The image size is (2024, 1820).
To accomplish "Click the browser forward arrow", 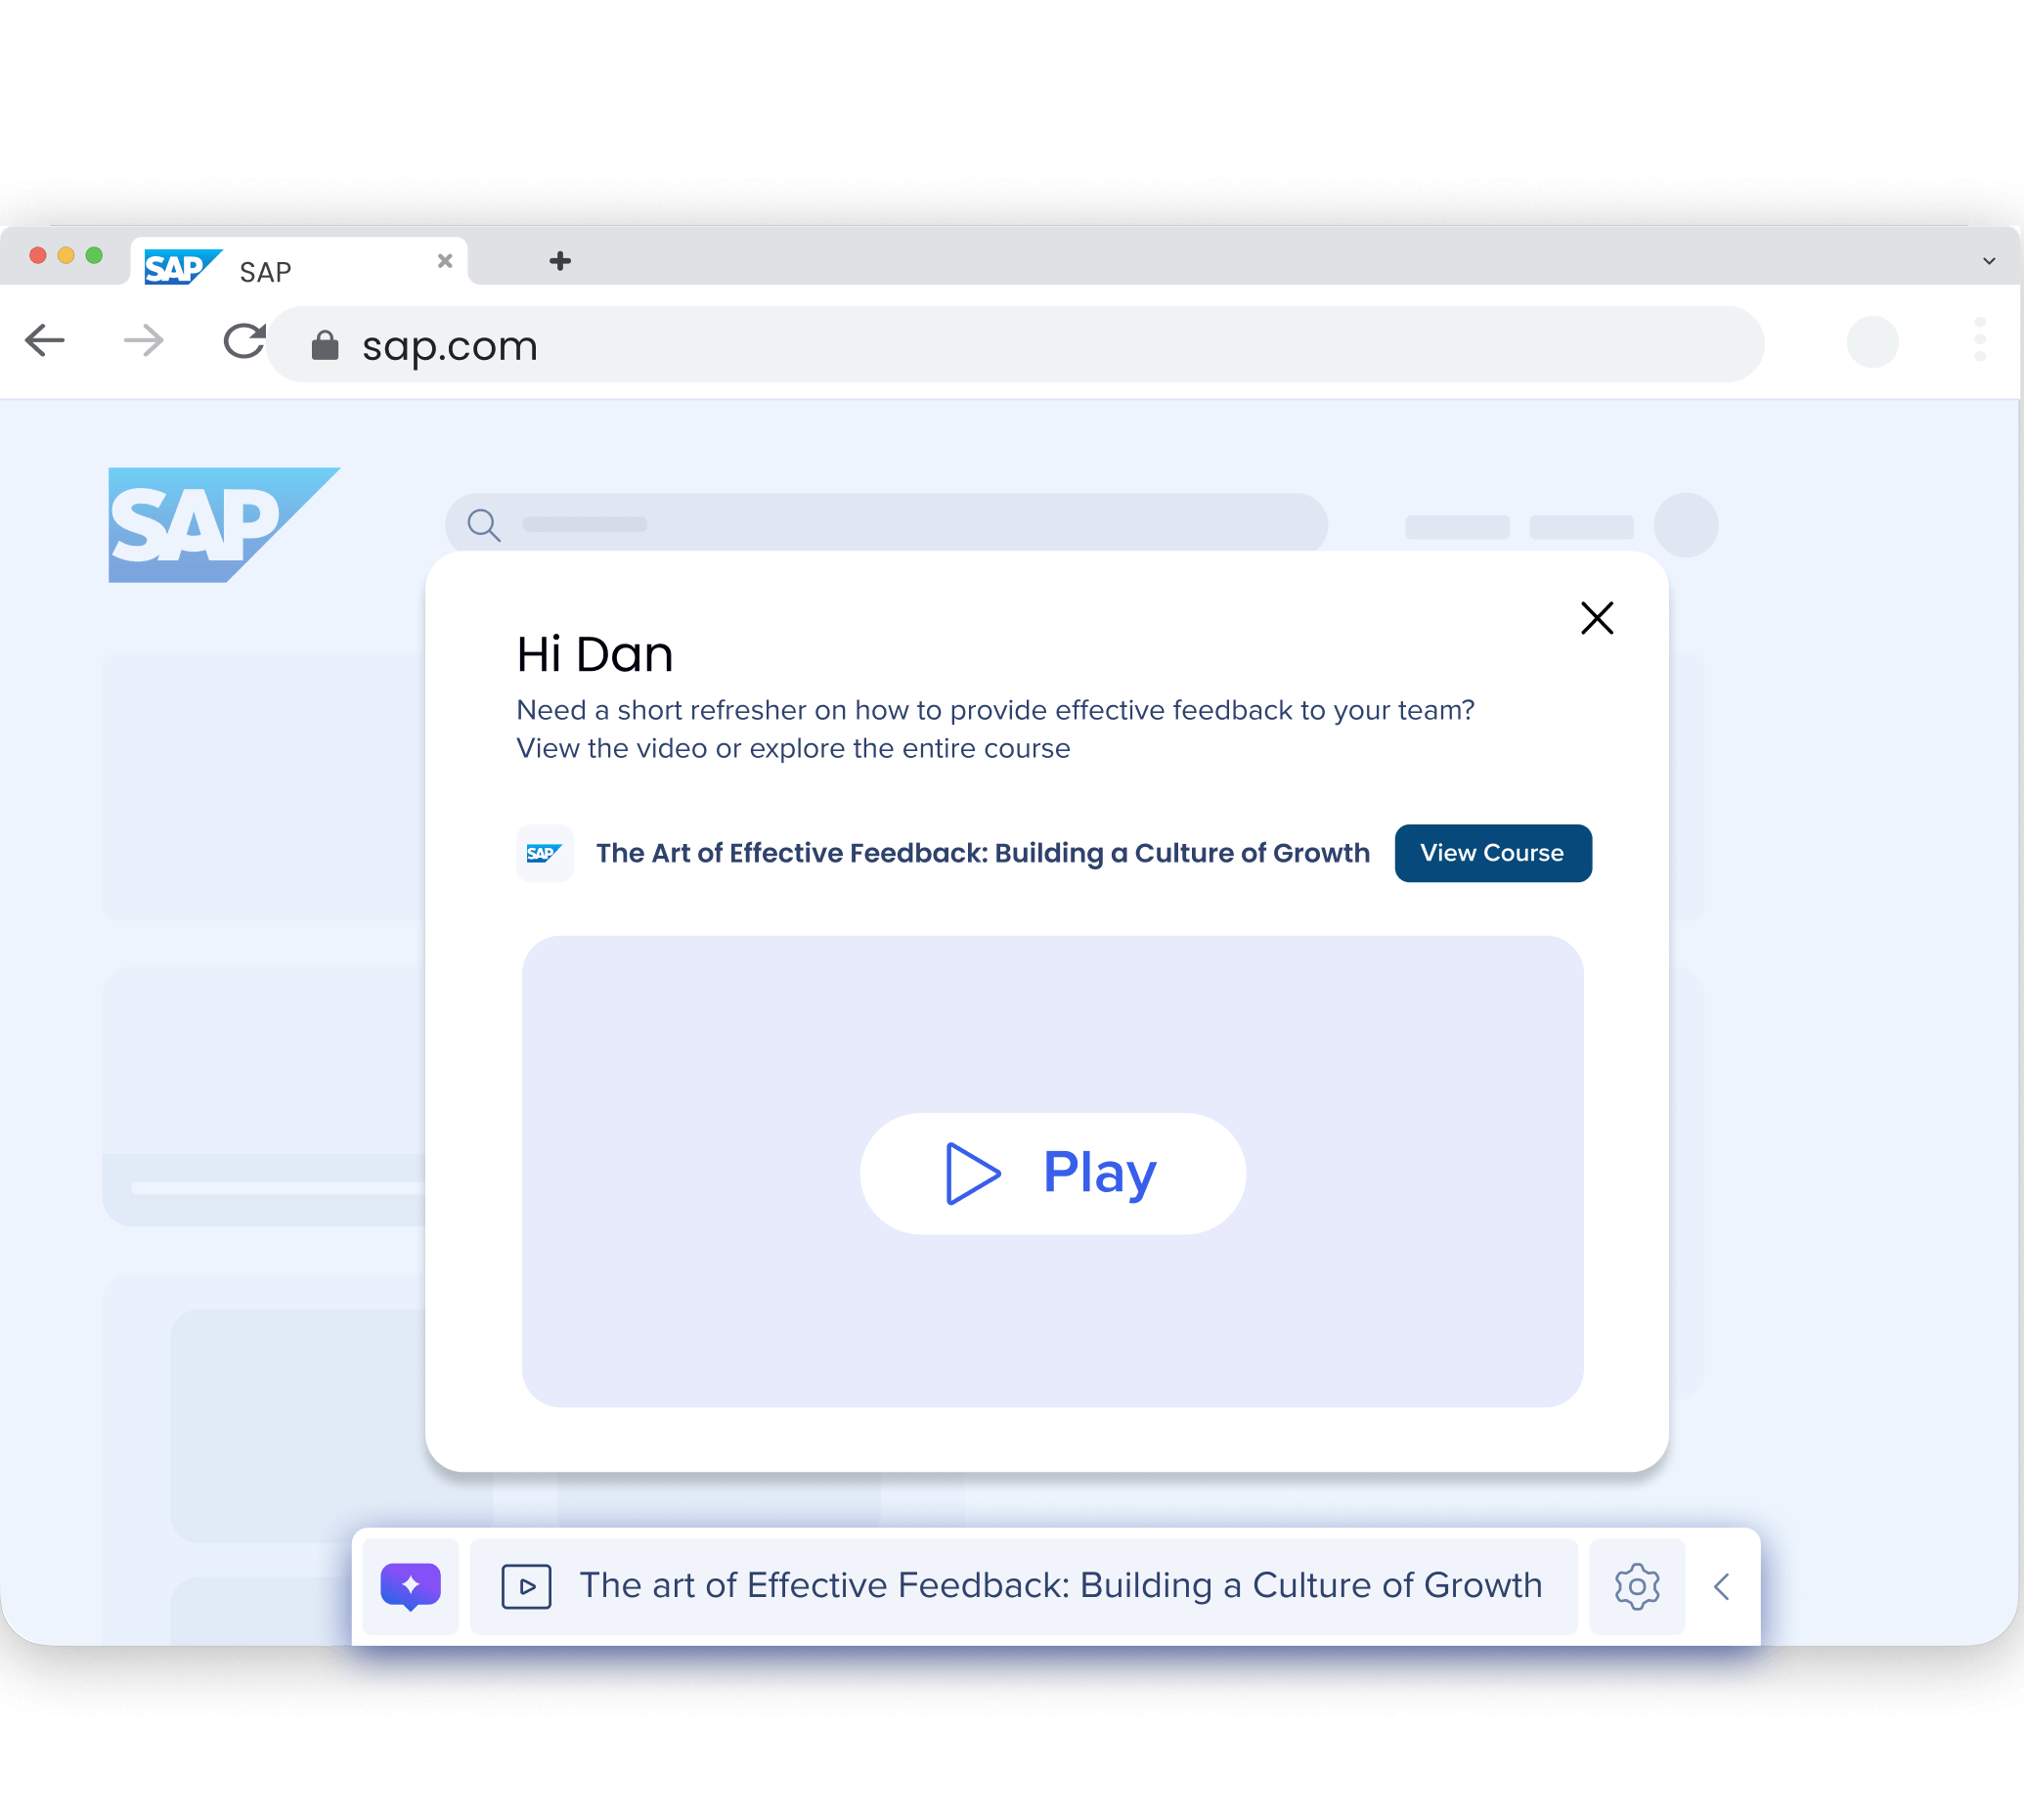I will pyautogui.click(x=143, y=341).
